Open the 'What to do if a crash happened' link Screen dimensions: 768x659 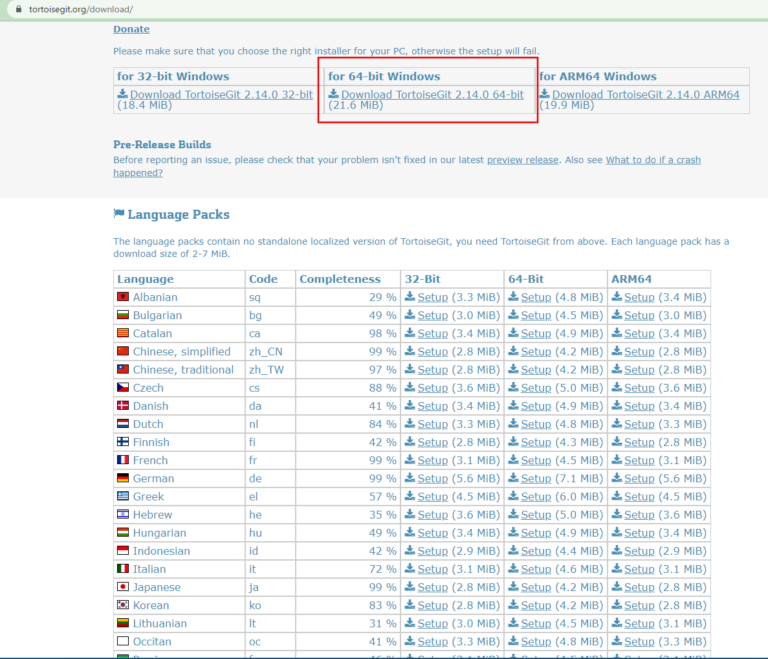pyautogui.click(x=652, y=160)
